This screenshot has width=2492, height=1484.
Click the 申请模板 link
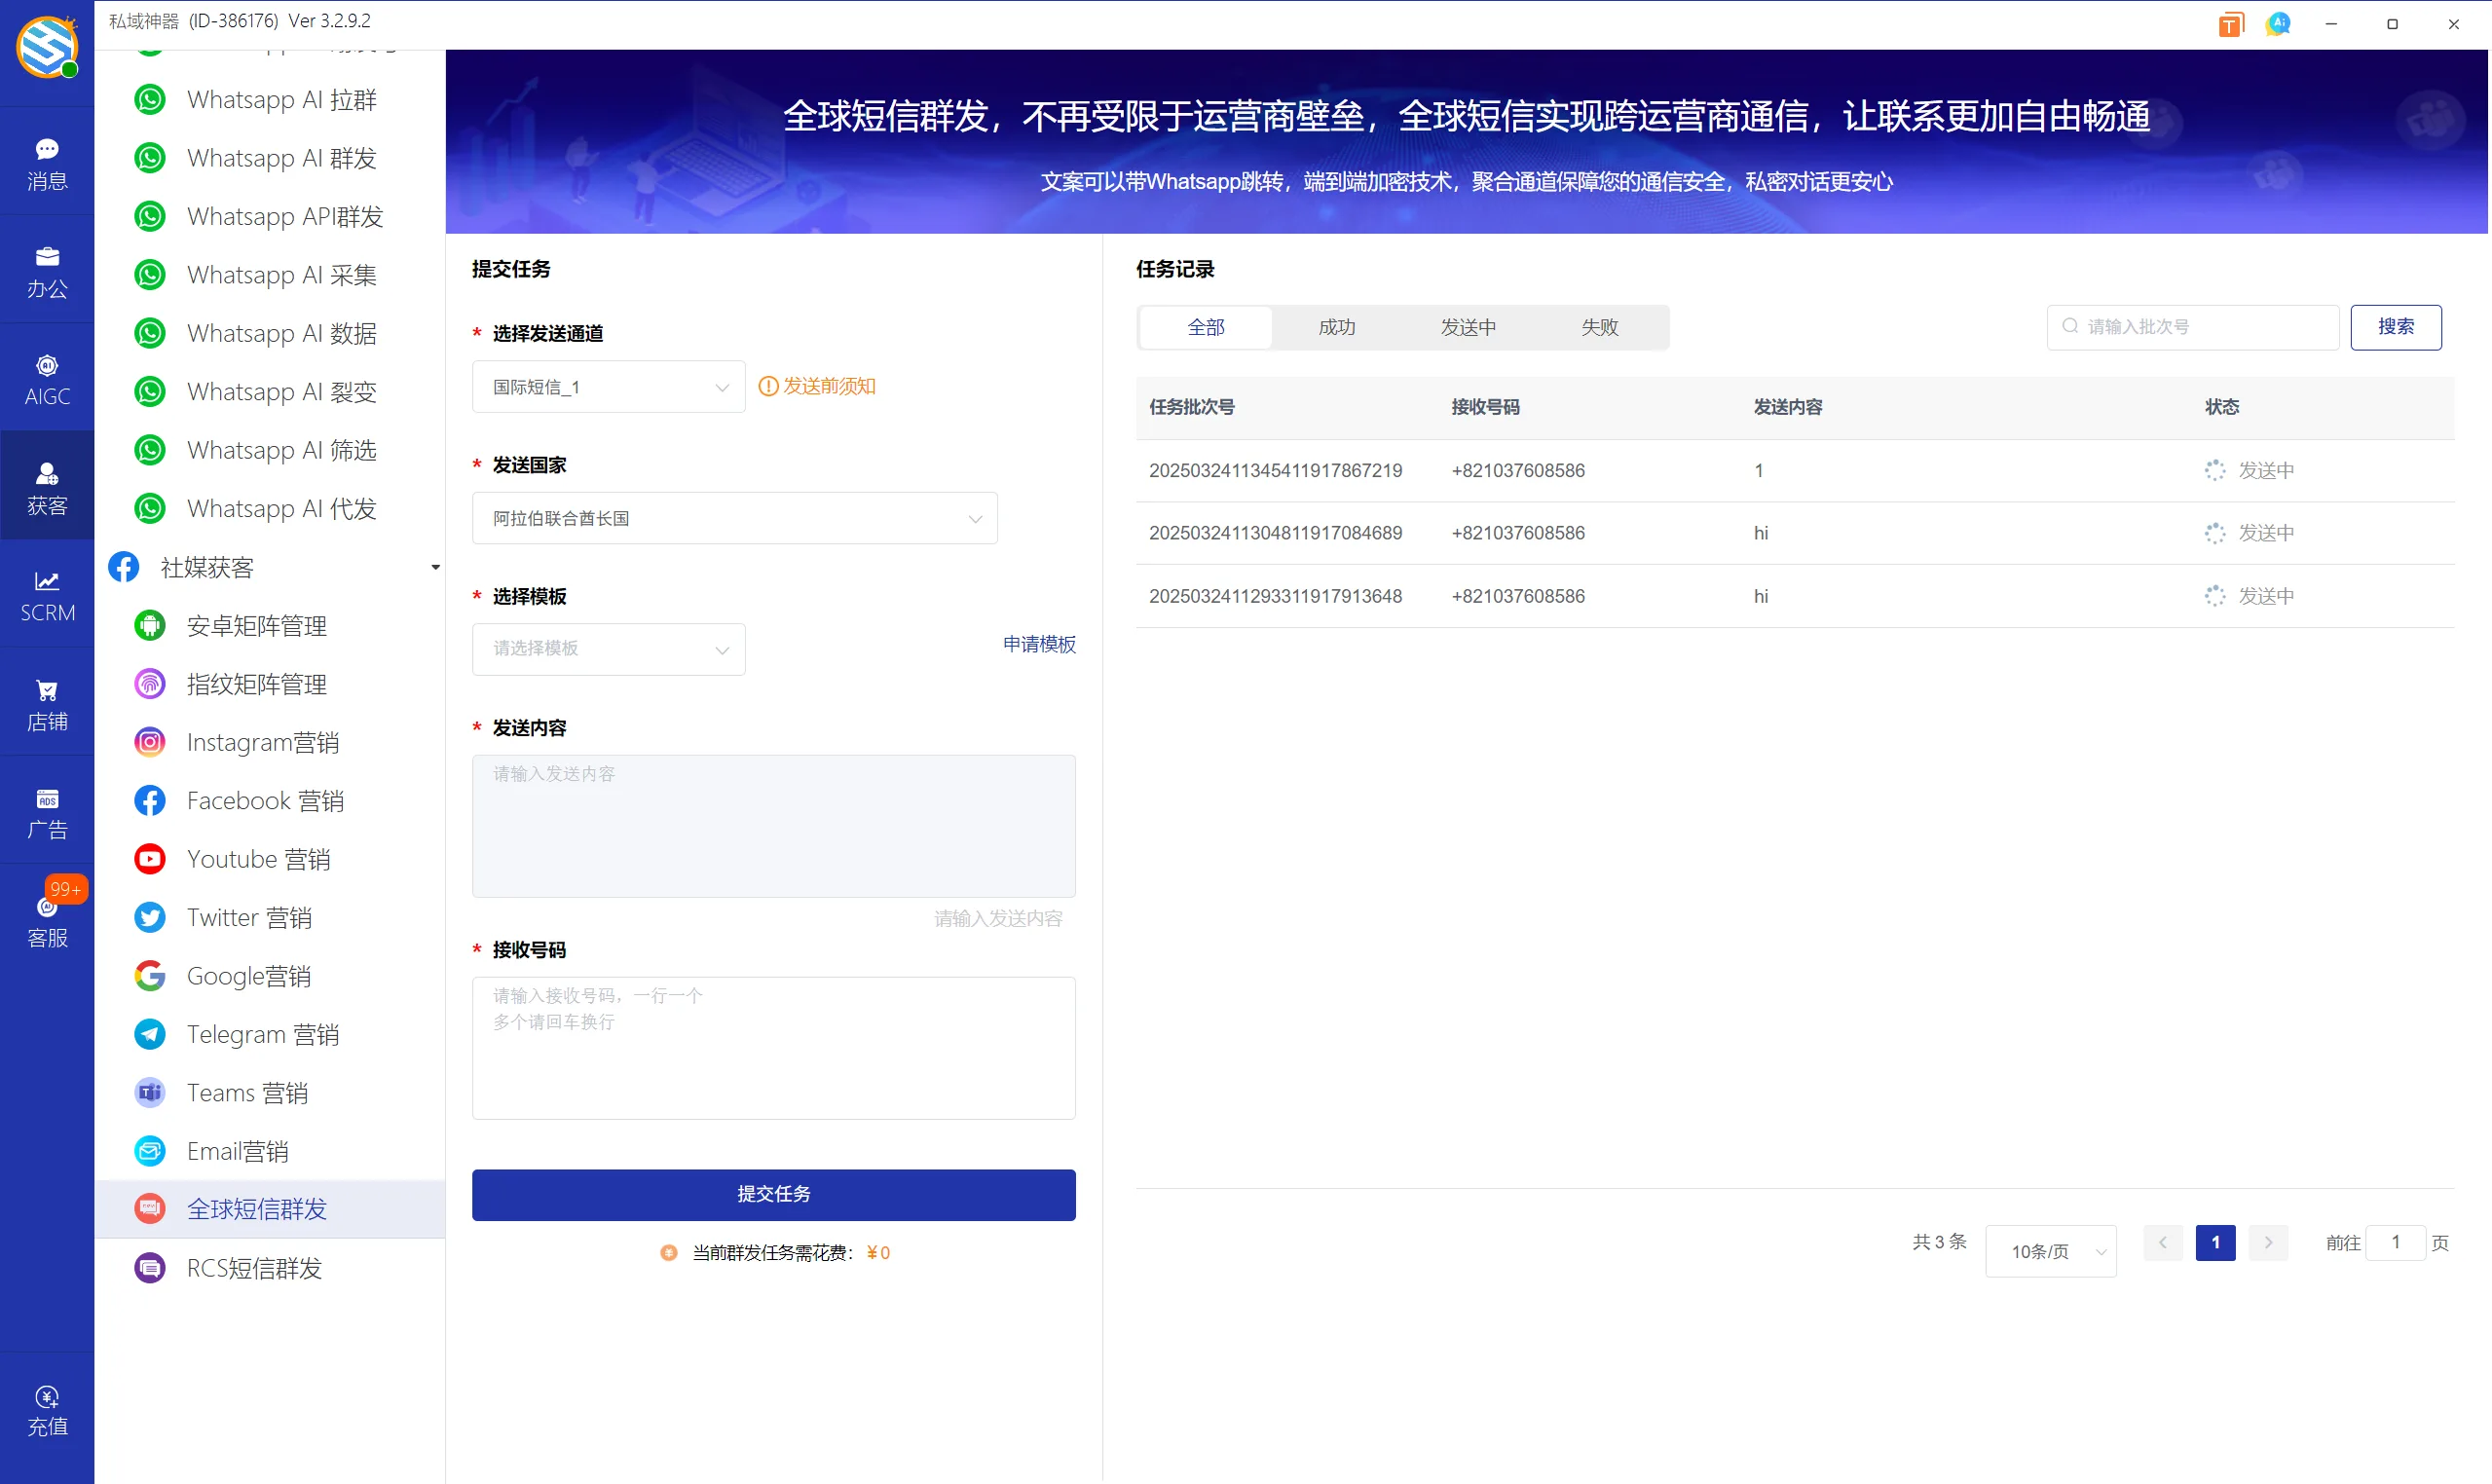pyautogui.click(x=1038, y=644)
